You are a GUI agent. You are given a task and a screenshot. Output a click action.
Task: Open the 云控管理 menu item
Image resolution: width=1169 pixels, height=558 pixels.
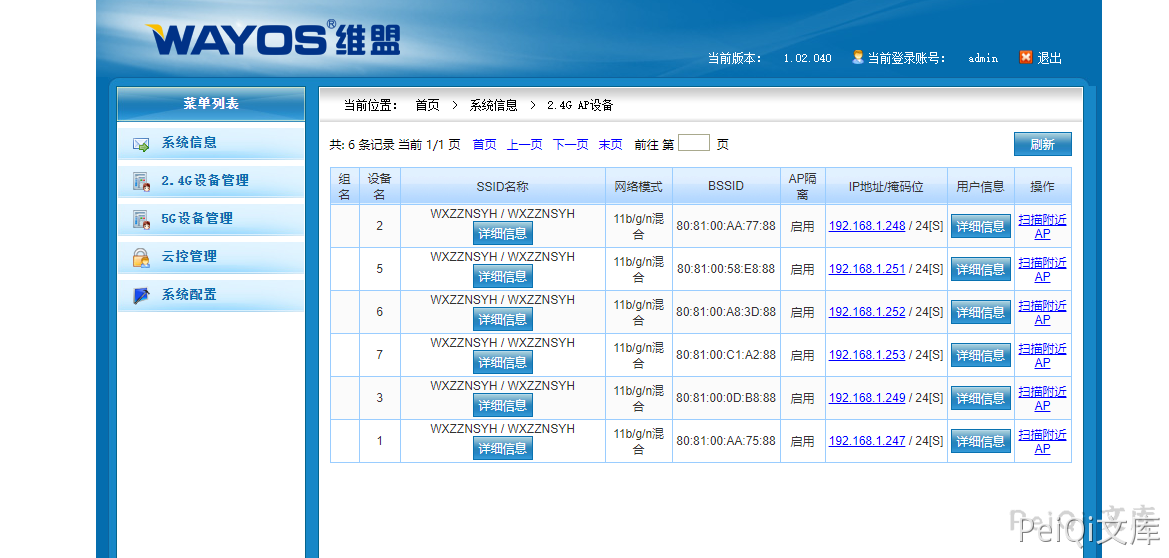(x=189, y=257)
